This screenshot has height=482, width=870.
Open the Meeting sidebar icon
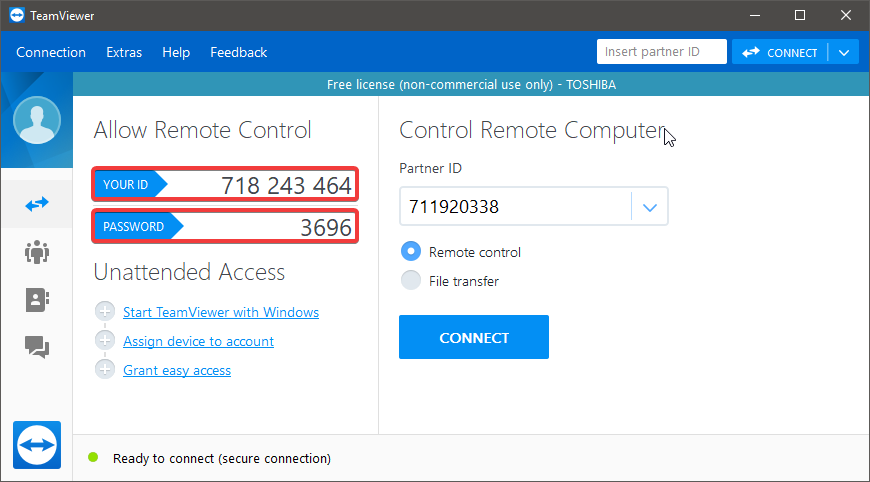(37, 252)
